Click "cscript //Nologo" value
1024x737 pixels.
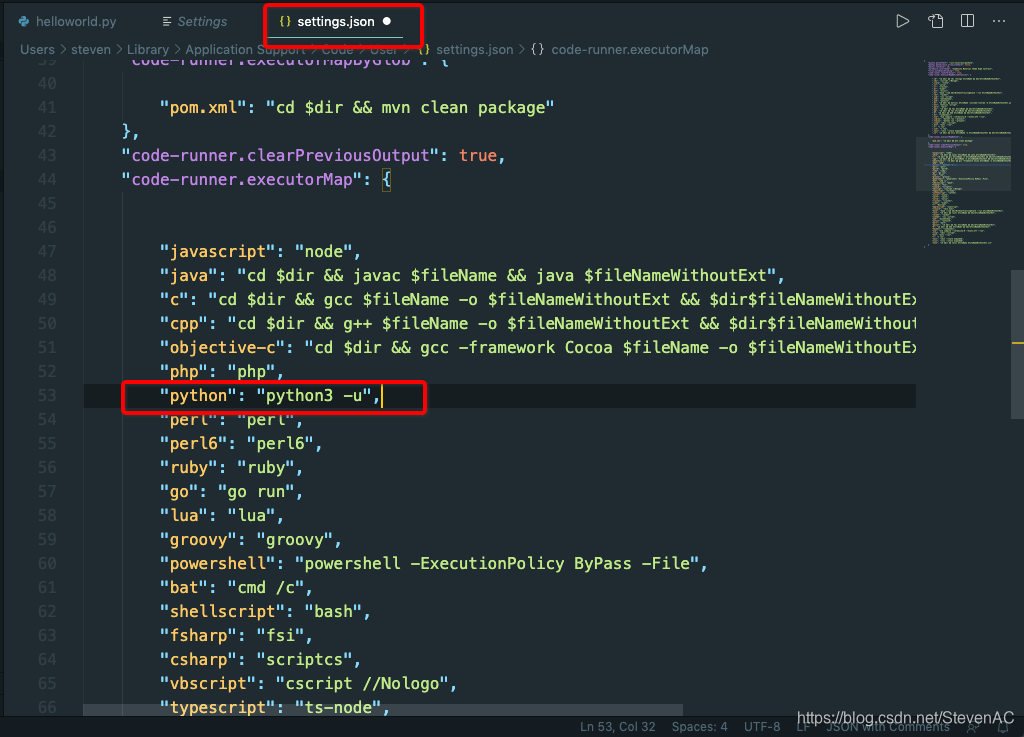pos(362,683)
